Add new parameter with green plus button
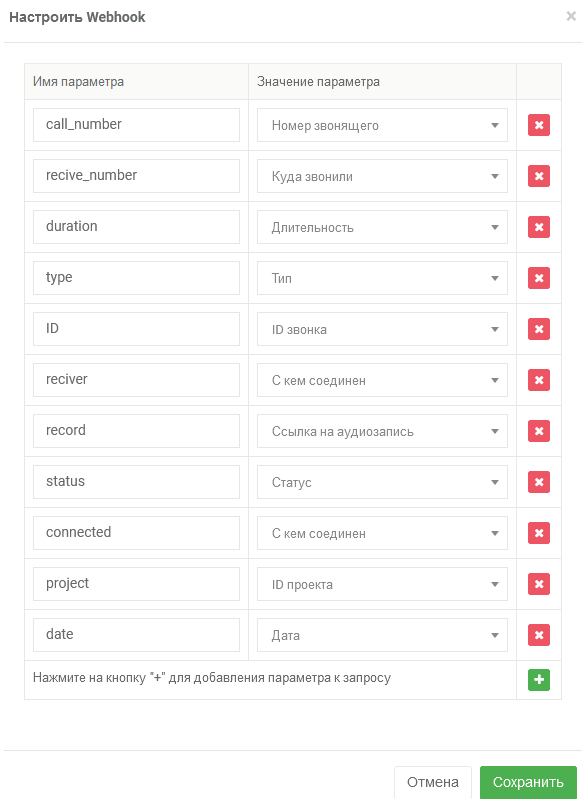Screen dimensions: 582x799 tap(539, 680)
